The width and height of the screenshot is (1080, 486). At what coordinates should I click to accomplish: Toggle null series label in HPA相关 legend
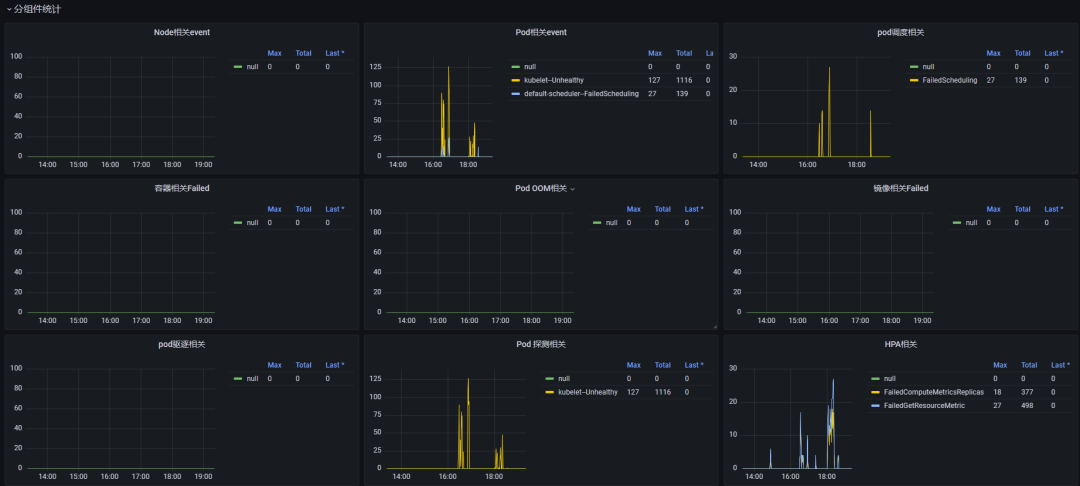tap(889, 379)
